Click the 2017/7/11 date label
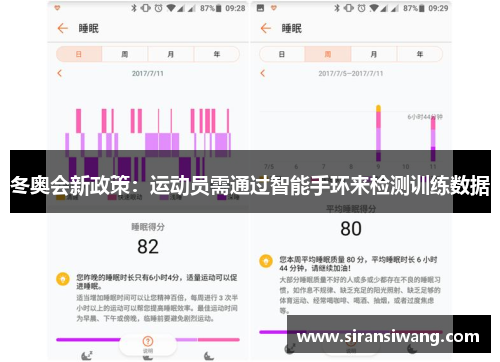The width and height of the screenshot is (500, 362). click(x=148, y=73)
